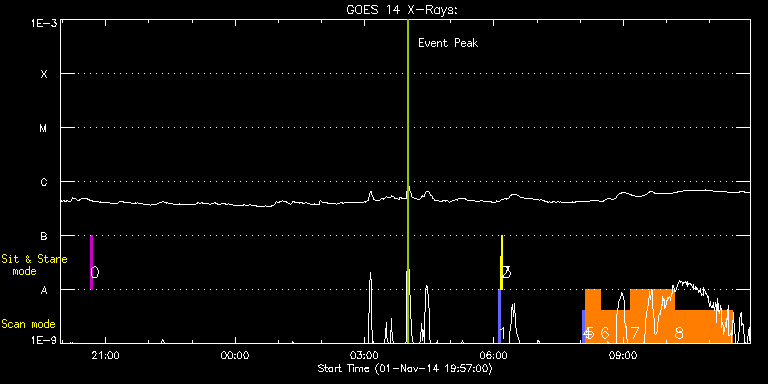
Task: Click the Event Peak text label
Action: click(x=448, y=43)
